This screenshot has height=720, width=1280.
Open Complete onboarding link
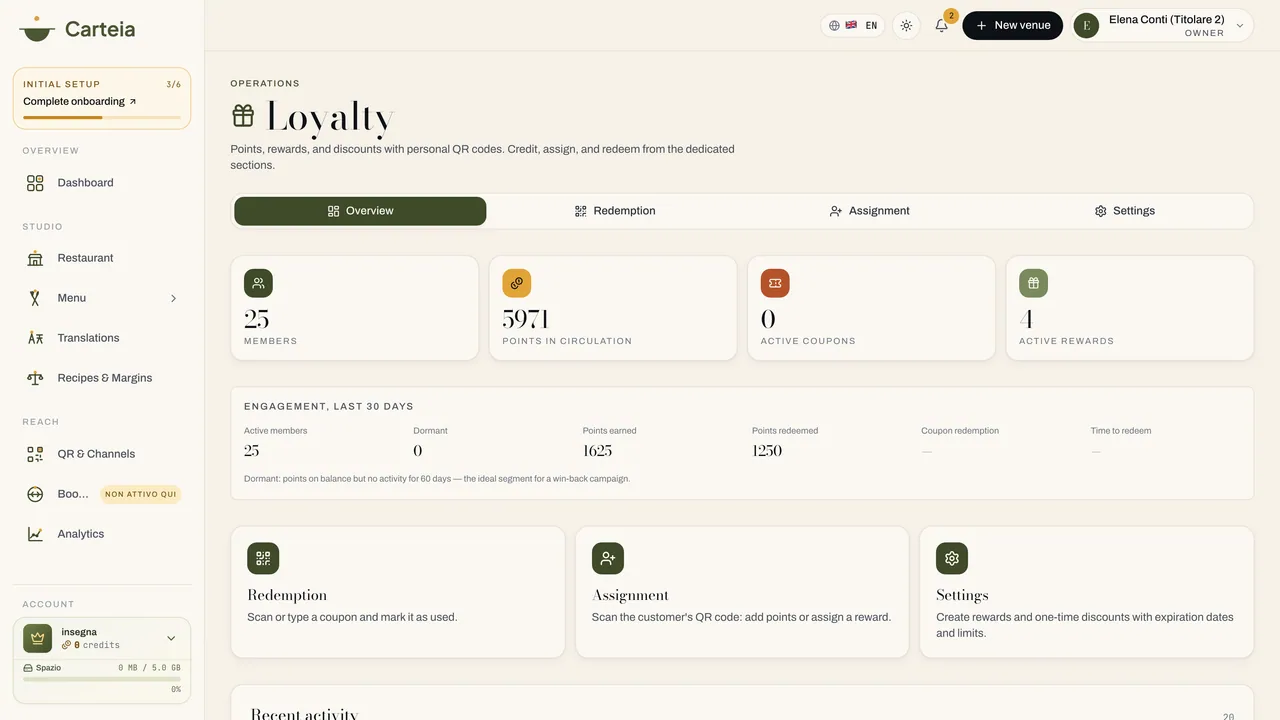coord(80,102)
